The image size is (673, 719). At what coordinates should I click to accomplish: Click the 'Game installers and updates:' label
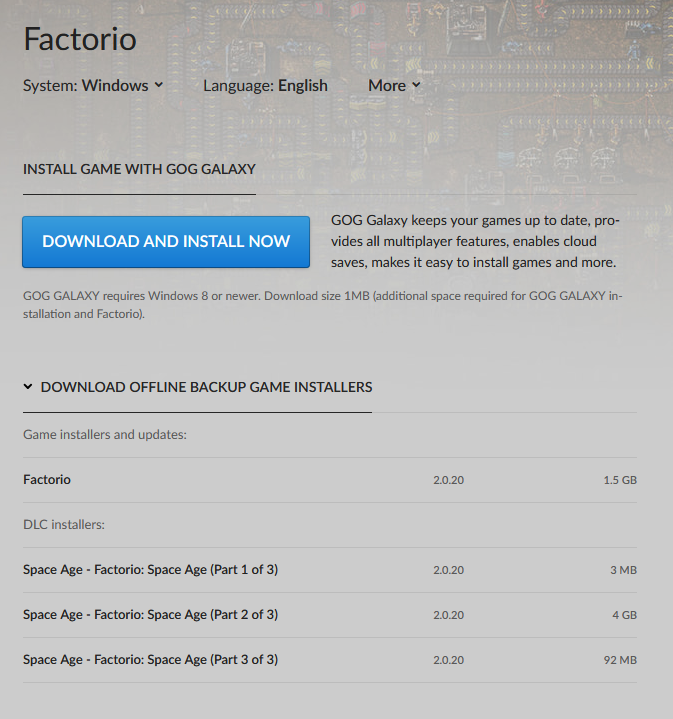coord(105,434)
